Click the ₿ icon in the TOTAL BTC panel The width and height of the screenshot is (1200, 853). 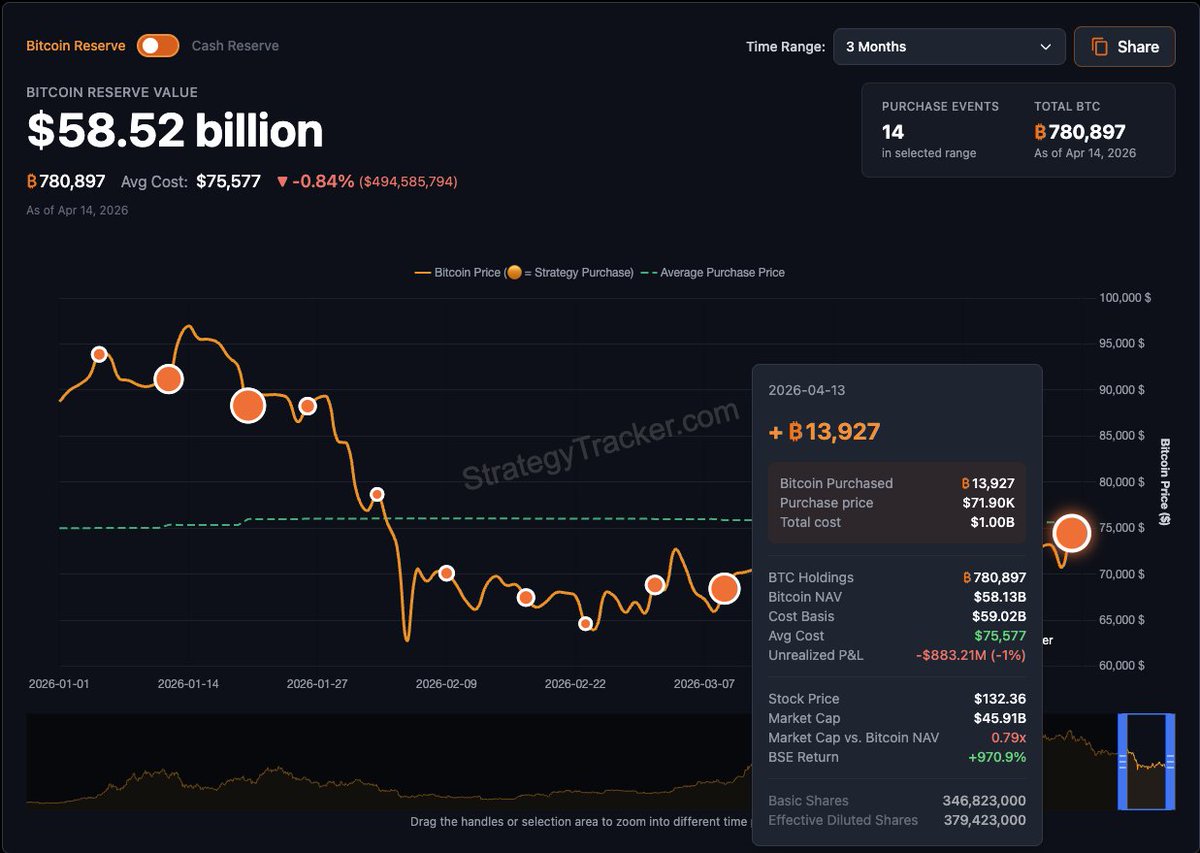point(1040,130)
